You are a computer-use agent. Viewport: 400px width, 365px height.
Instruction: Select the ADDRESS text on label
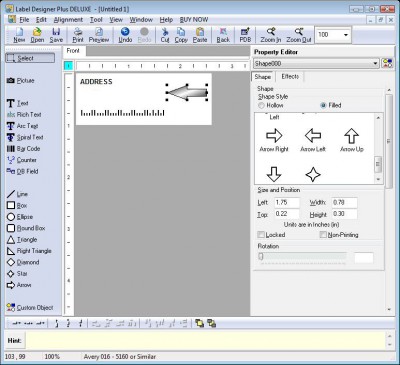(x=96, y=82)
